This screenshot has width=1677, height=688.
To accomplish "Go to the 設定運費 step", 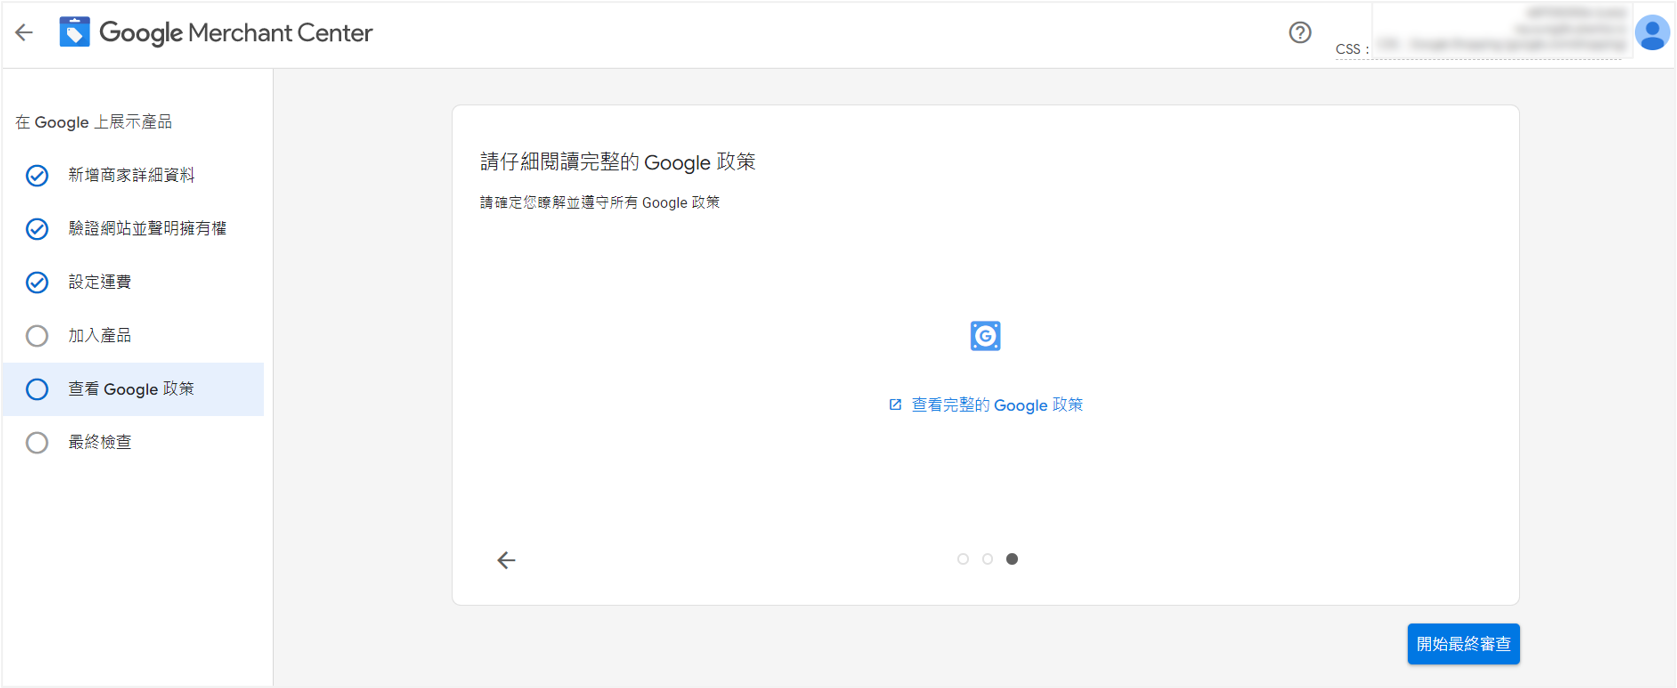I will click(x=133, y=283).
